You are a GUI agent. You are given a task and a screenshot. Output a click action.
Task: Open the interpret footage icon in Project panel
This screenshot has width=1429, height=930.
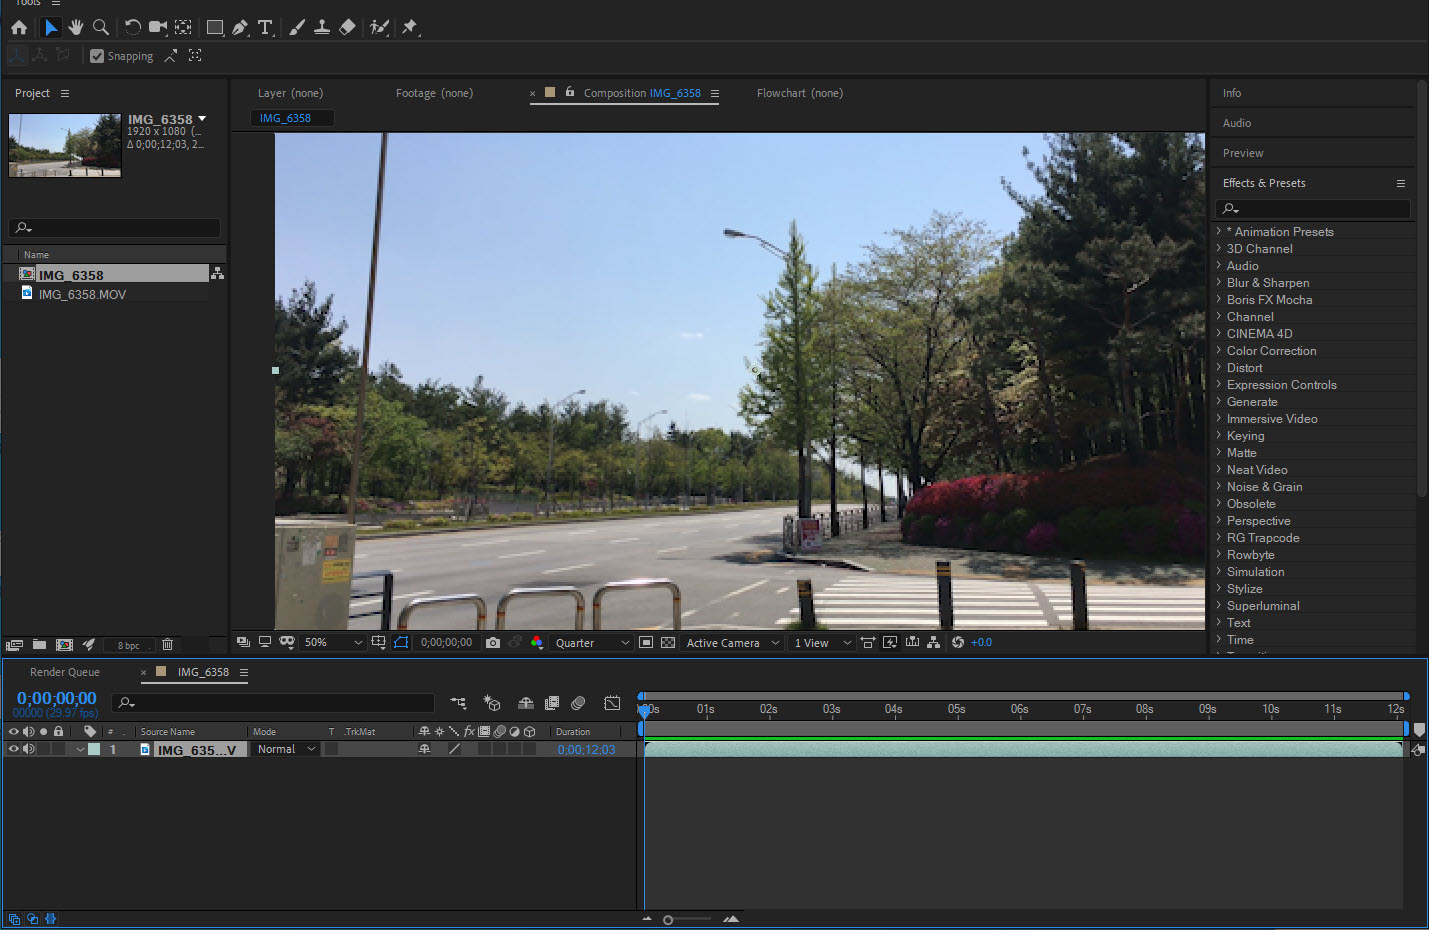pyautogui.click(x=14, y=645)
